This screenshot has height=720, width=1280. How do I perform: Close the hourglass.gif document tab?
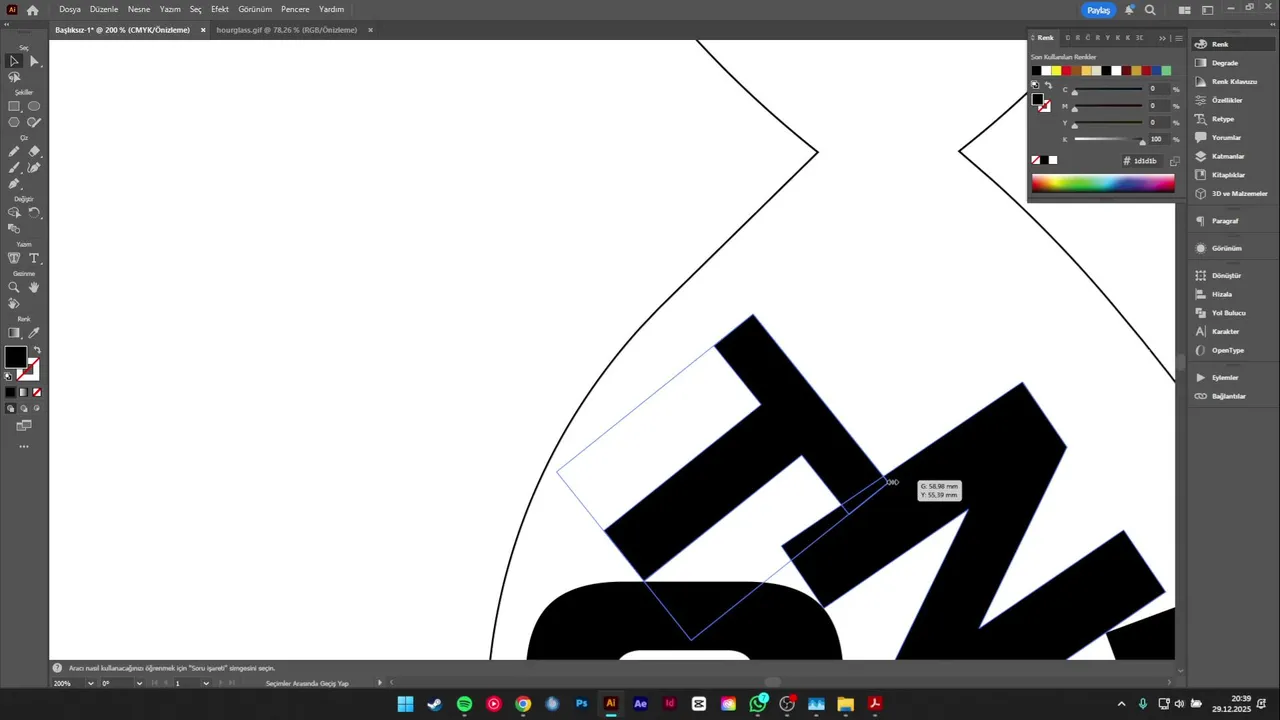pos(370,30)
